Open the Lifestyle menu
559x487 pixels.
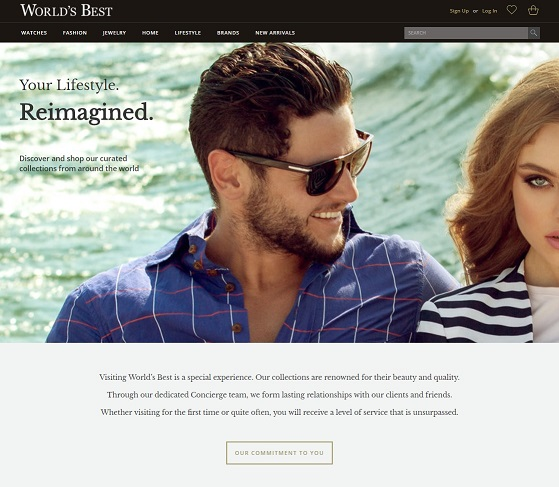[x=188, y=33]
